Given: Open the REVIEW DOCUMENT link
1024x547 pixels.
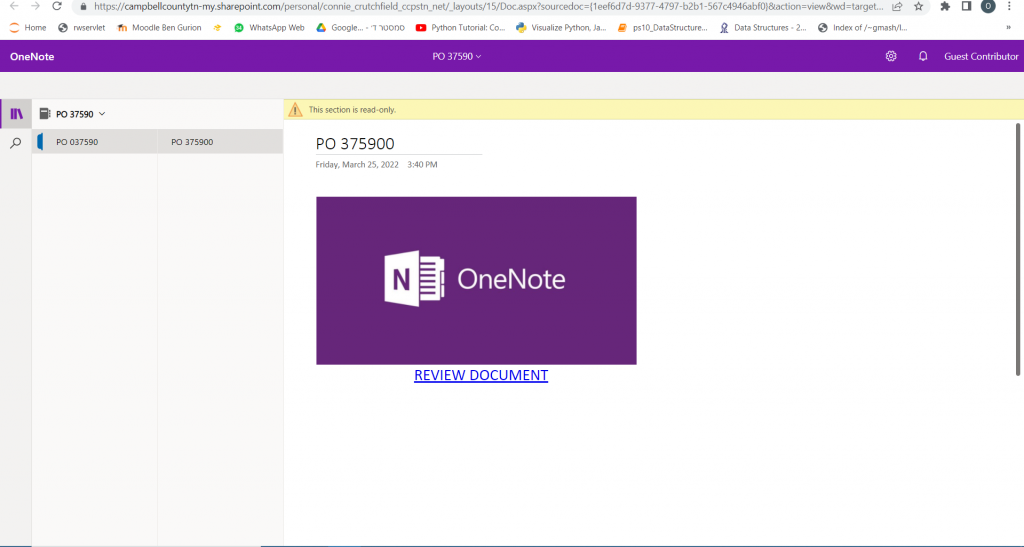Looking at the screenshot, I should (x=481, y=375).
